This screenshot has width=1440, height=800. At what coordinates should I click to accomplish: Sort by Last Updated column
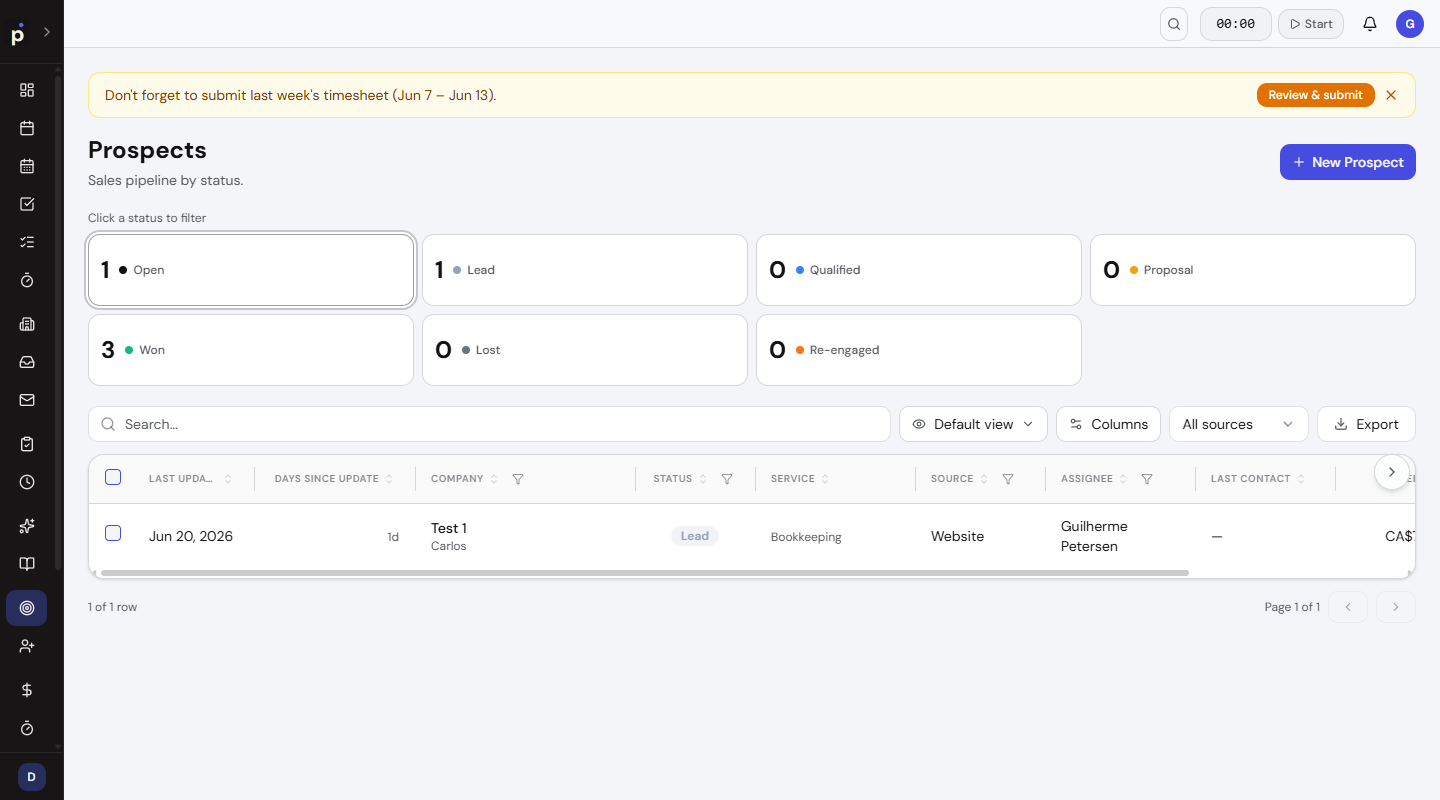point(190,479)
